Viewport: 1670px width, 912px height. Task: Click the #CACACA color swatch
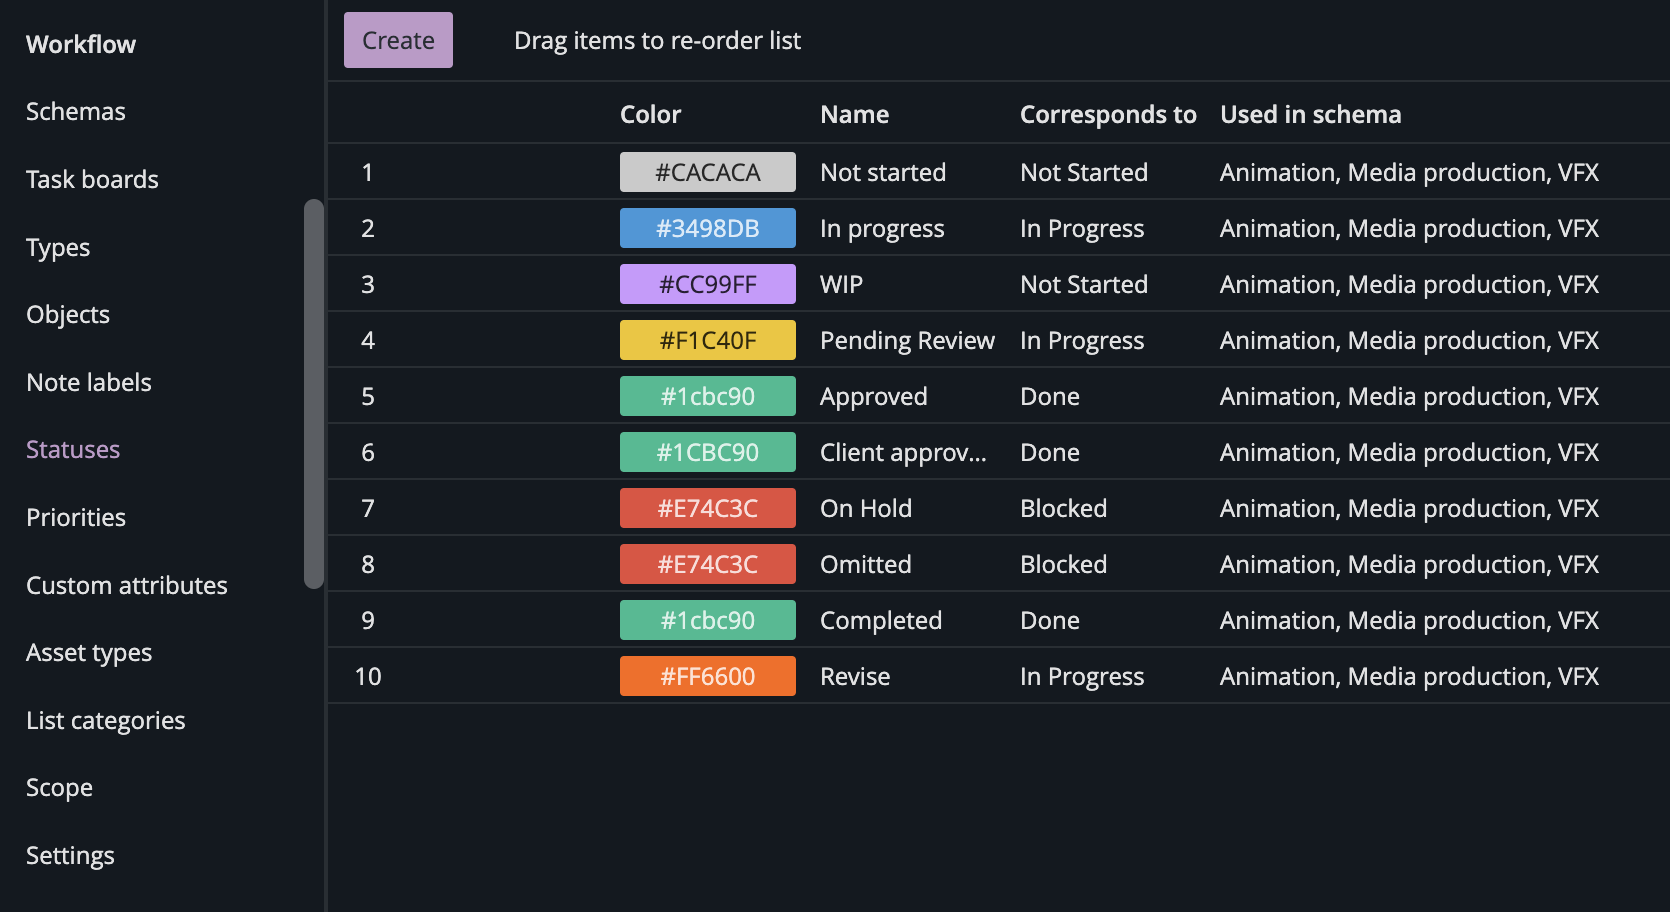coord(707,172)
